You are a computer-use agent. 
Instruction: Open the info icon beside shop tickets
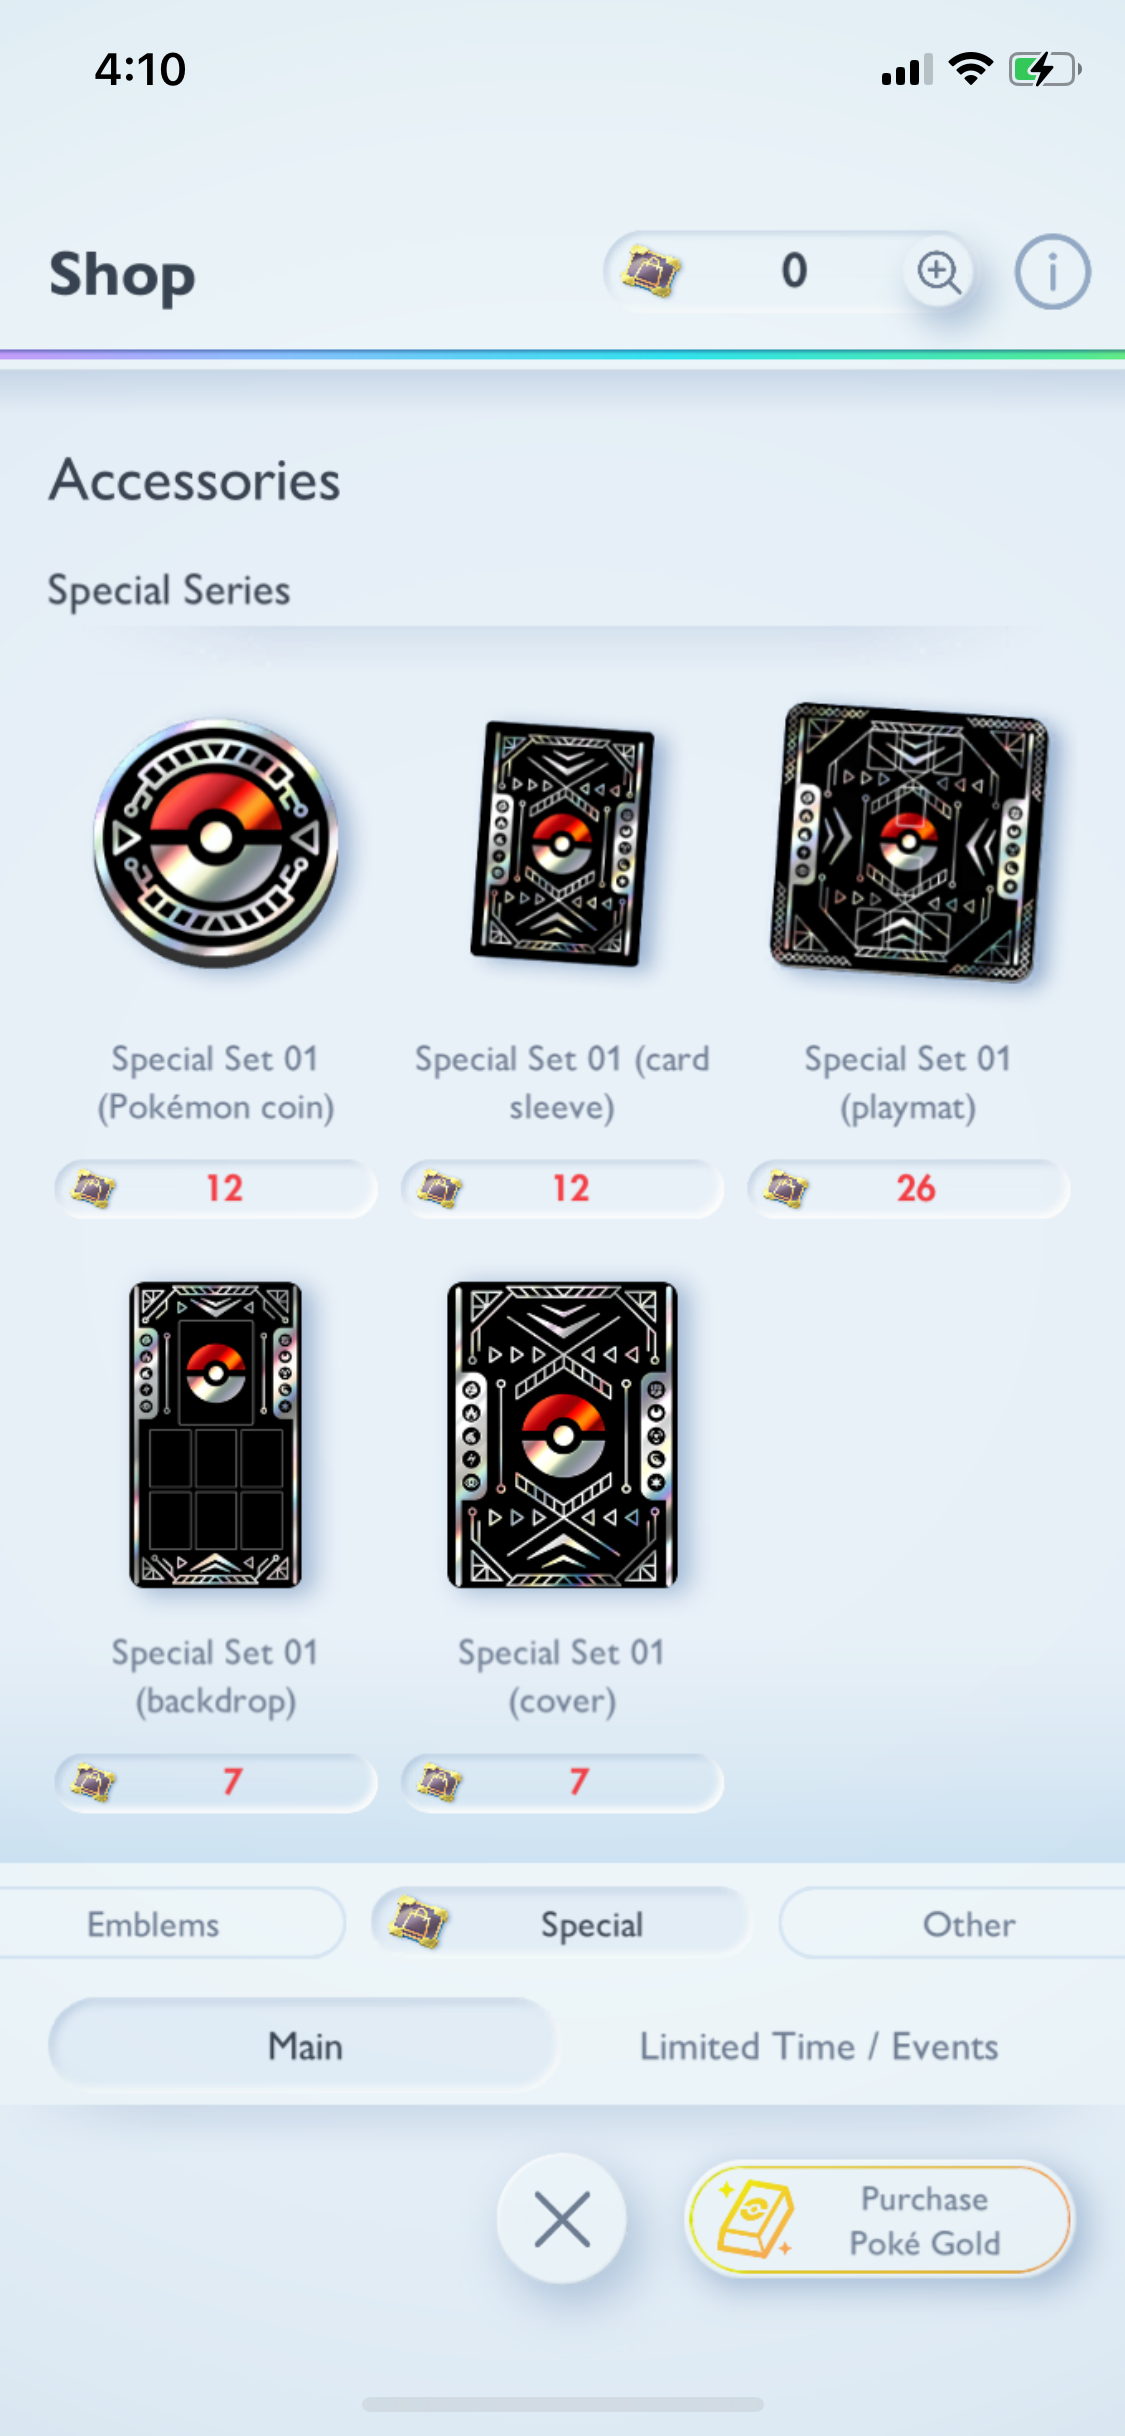pyautogui.click(x=1052, y=272)
